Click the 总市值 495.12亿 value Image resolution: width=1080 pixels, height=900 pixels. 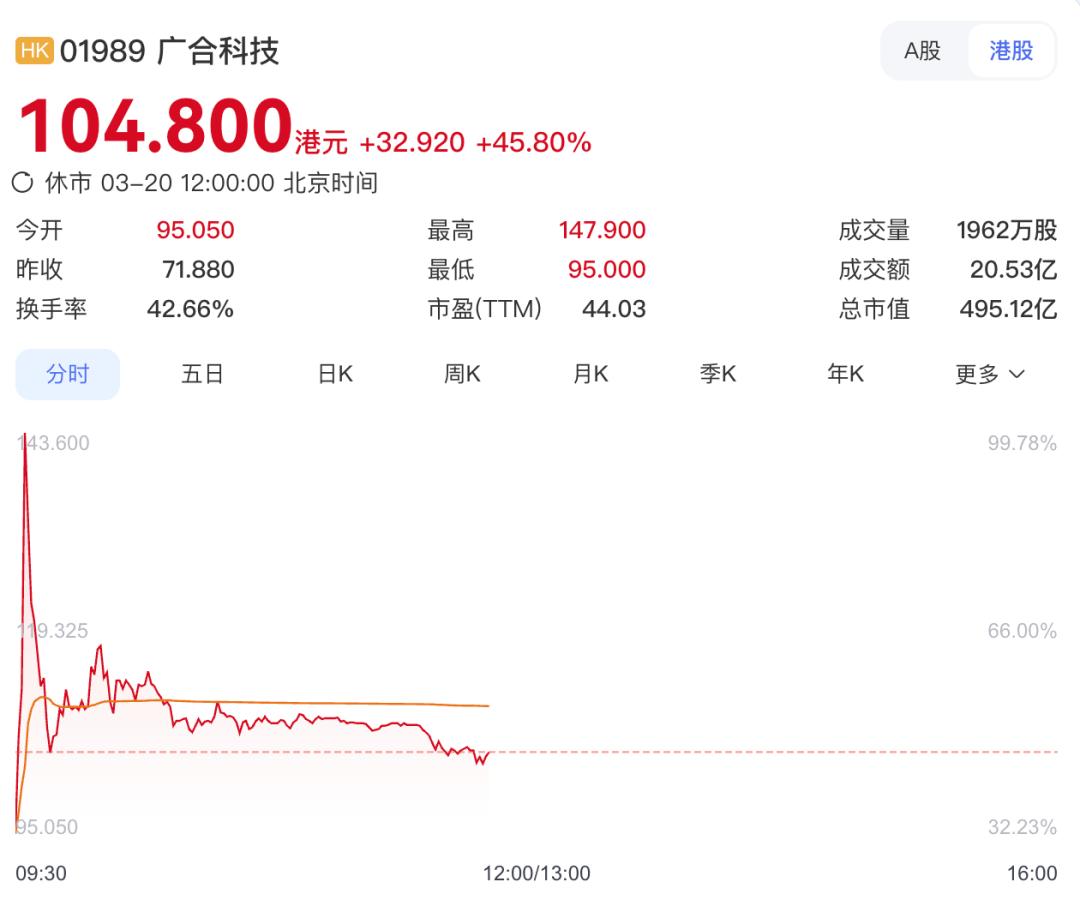tap(1007, 309)
